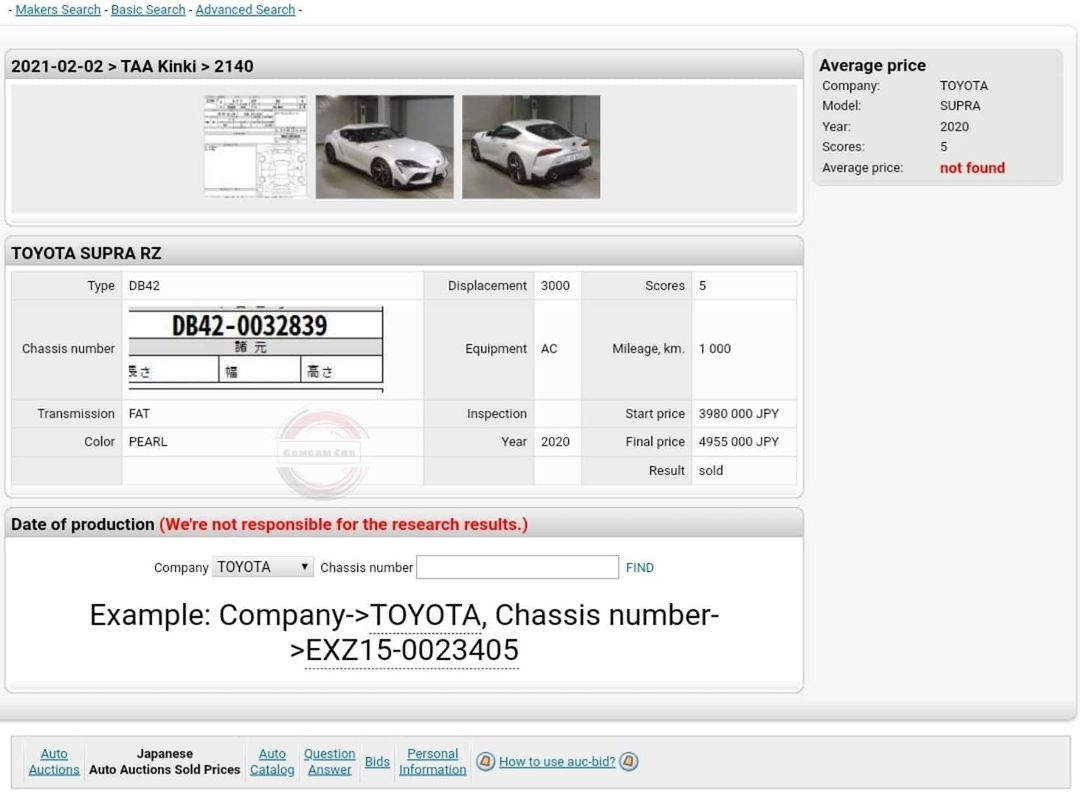Viewport: 1080px width, 797px height.
Task: View the rear-side white Supra photo
Action: (x=531, y=147)
